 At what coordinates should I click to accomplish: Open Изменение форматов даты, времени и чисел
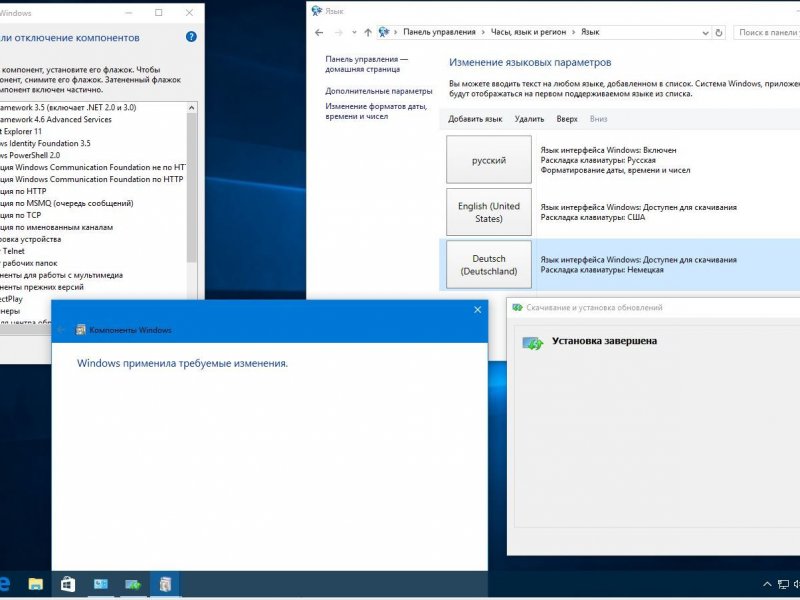click(x=376, y=111)
